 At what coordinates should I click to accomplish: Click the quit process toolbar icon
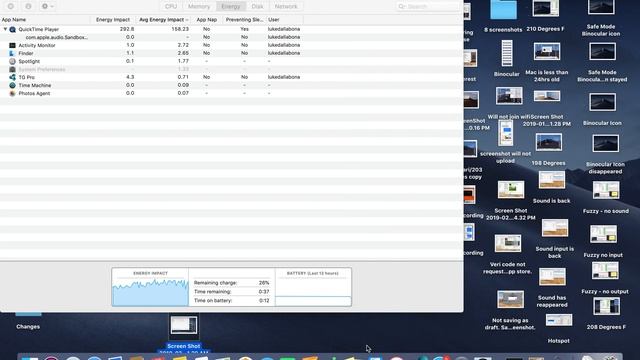(11, 6)
